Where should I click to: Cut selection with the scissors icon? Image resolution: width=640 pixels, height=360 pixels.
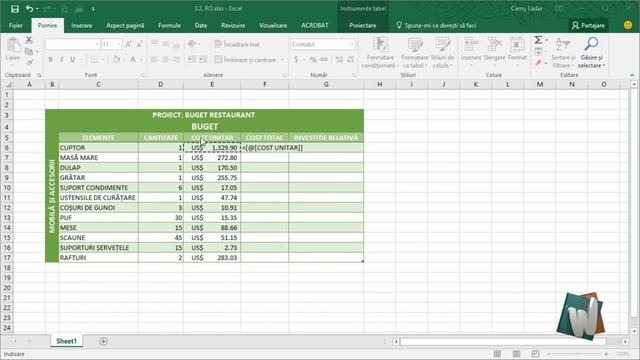(29, 40)
